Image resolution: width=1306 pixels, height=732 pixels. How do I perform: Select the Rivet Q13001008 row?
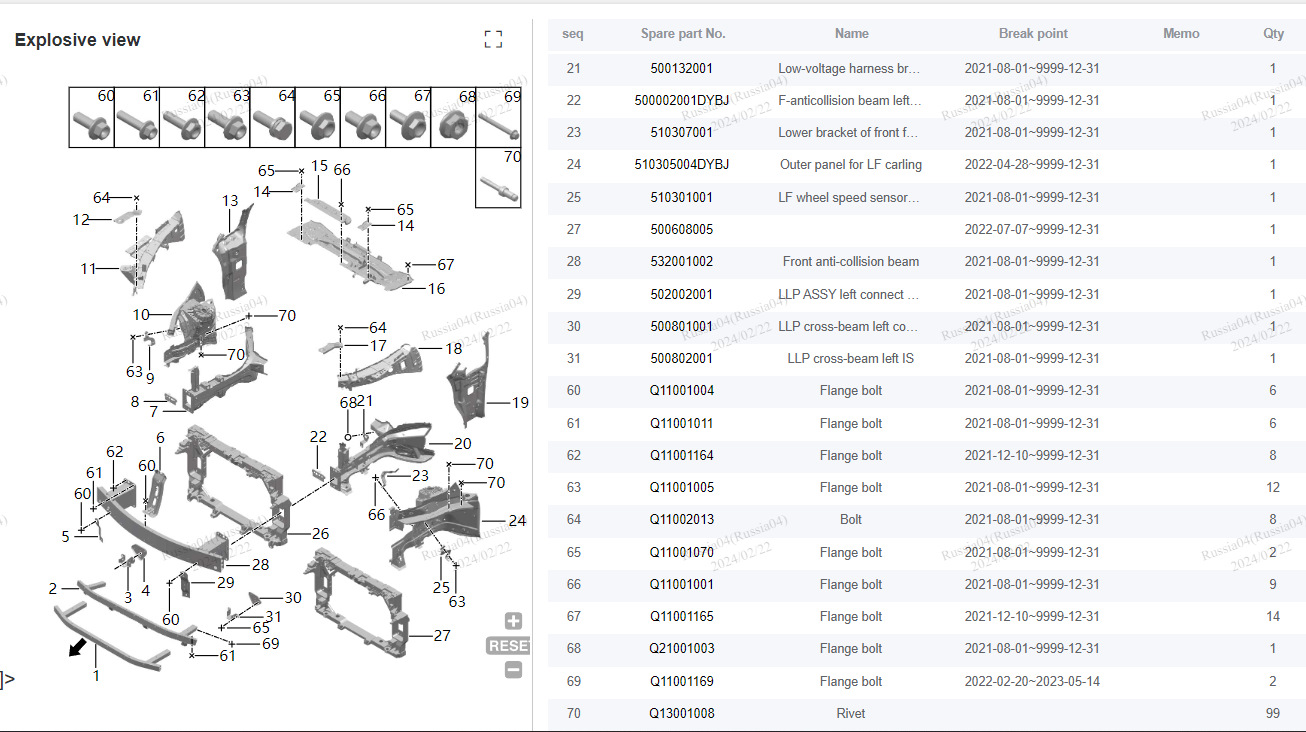pyautogui.click(x=927, y=713)
